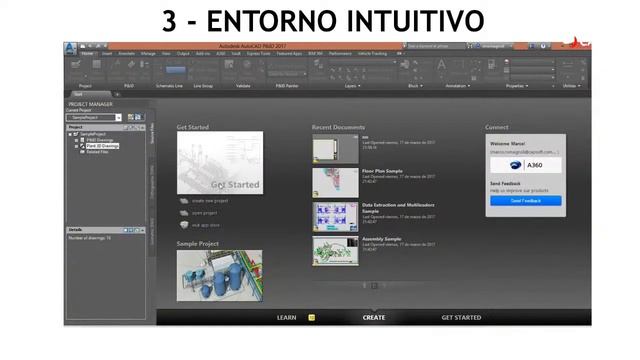This screenshot has height=360, width=640.
Task: Select Plant 3D Drawings tree item
Action: point(102,146)
